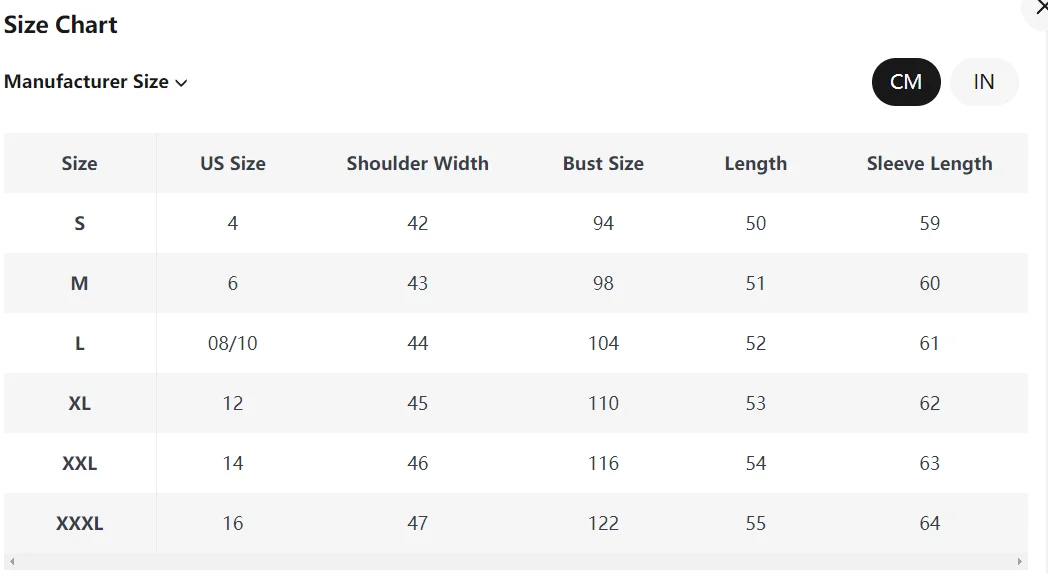Click the horizontal scrollbar right arrow

coord(1020,562)
